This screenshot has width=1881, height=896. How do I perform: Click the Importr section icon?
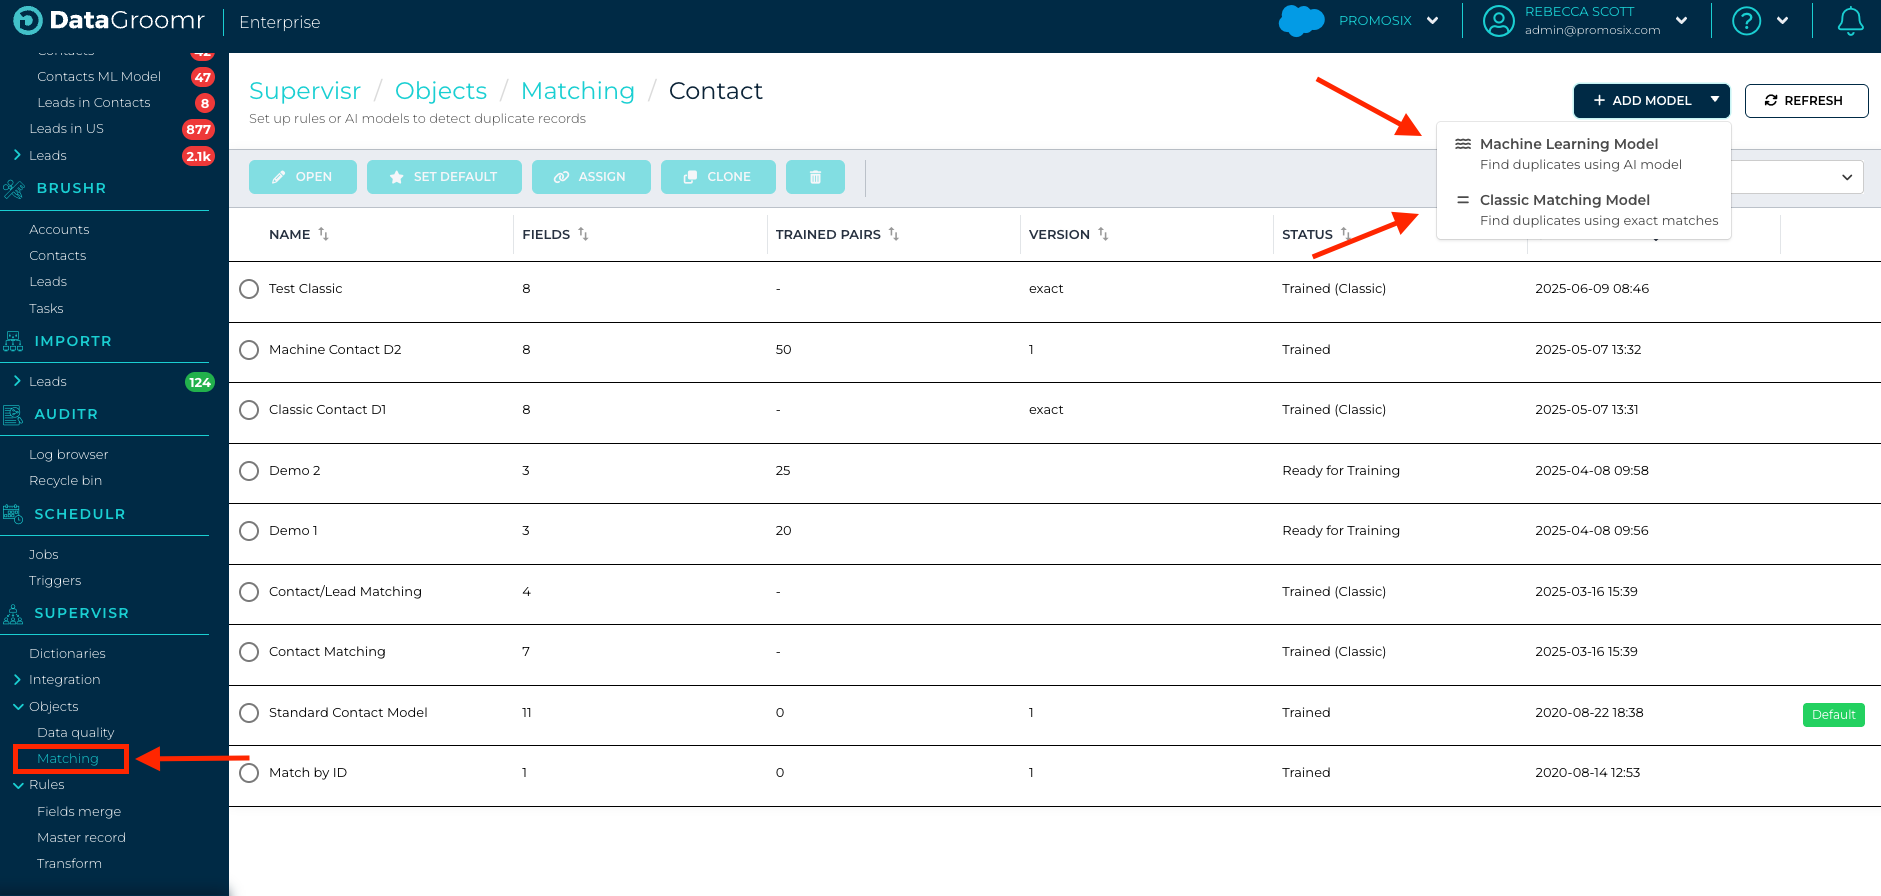pos(13,342)
